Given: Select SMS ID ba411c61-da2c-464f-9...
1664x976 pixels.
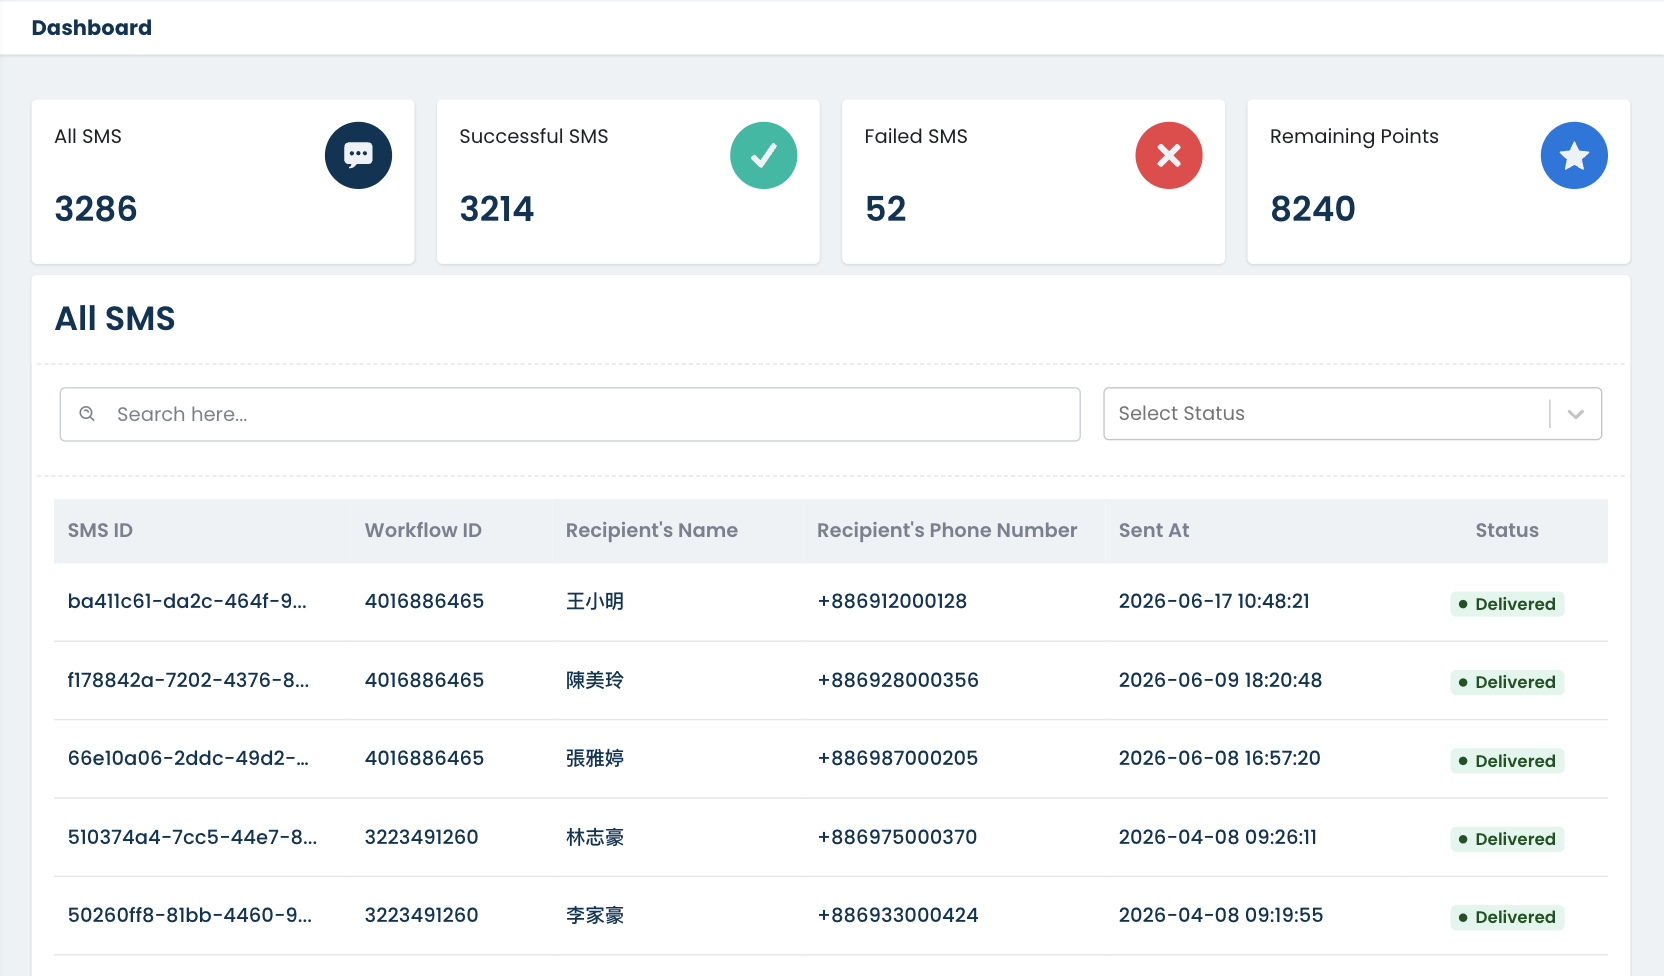Looking at the screenshot, I should (187, 602).
